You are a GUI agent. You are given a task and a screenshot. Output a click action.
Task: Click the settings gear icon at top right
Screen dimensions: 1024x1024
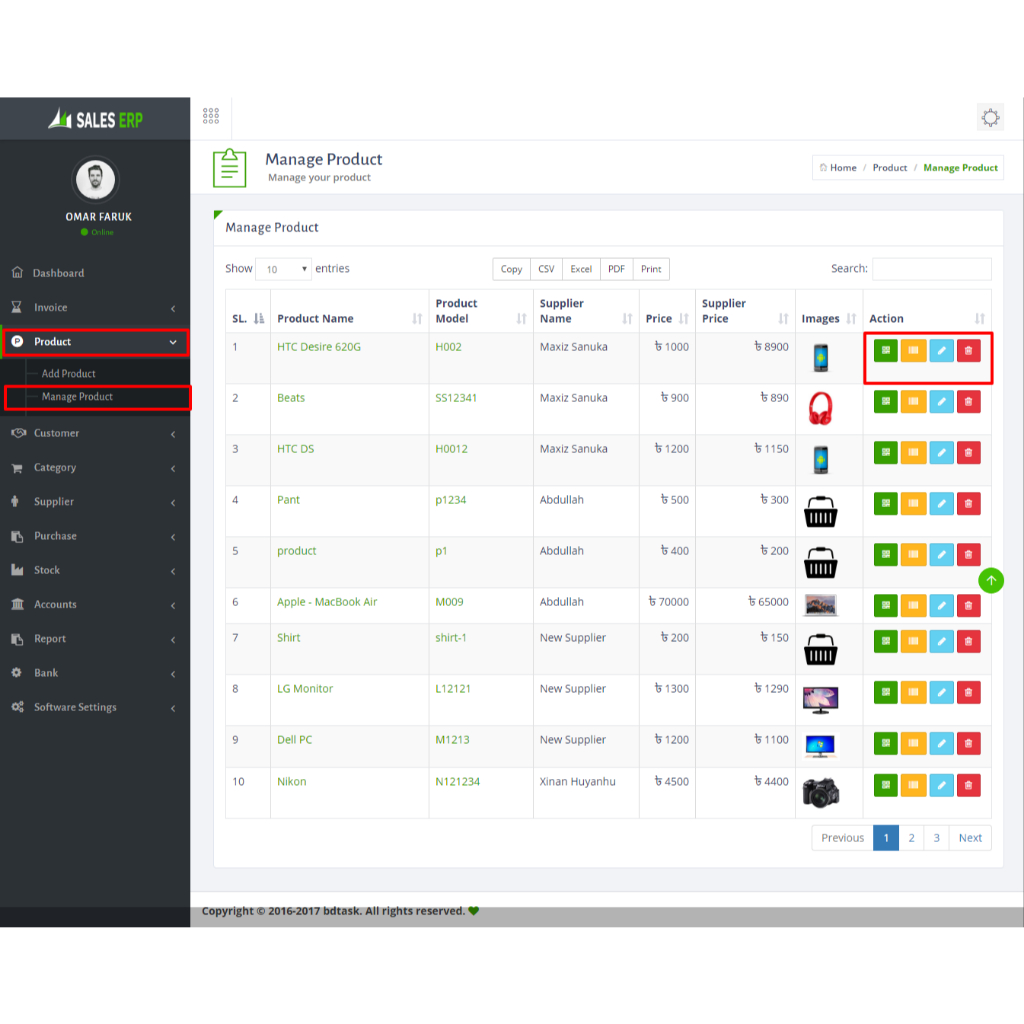(990, 118)
